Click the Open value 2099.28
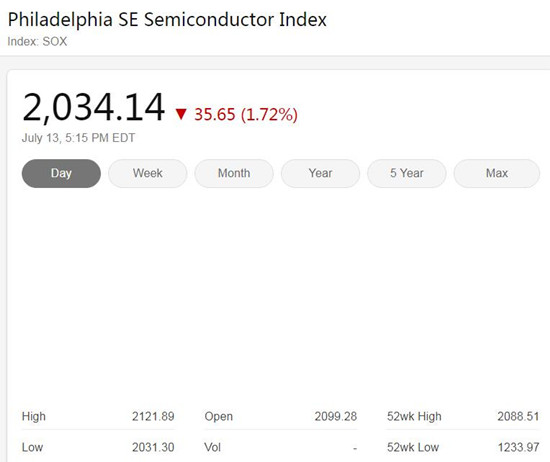The image size is (550, 462). (336, 416)
